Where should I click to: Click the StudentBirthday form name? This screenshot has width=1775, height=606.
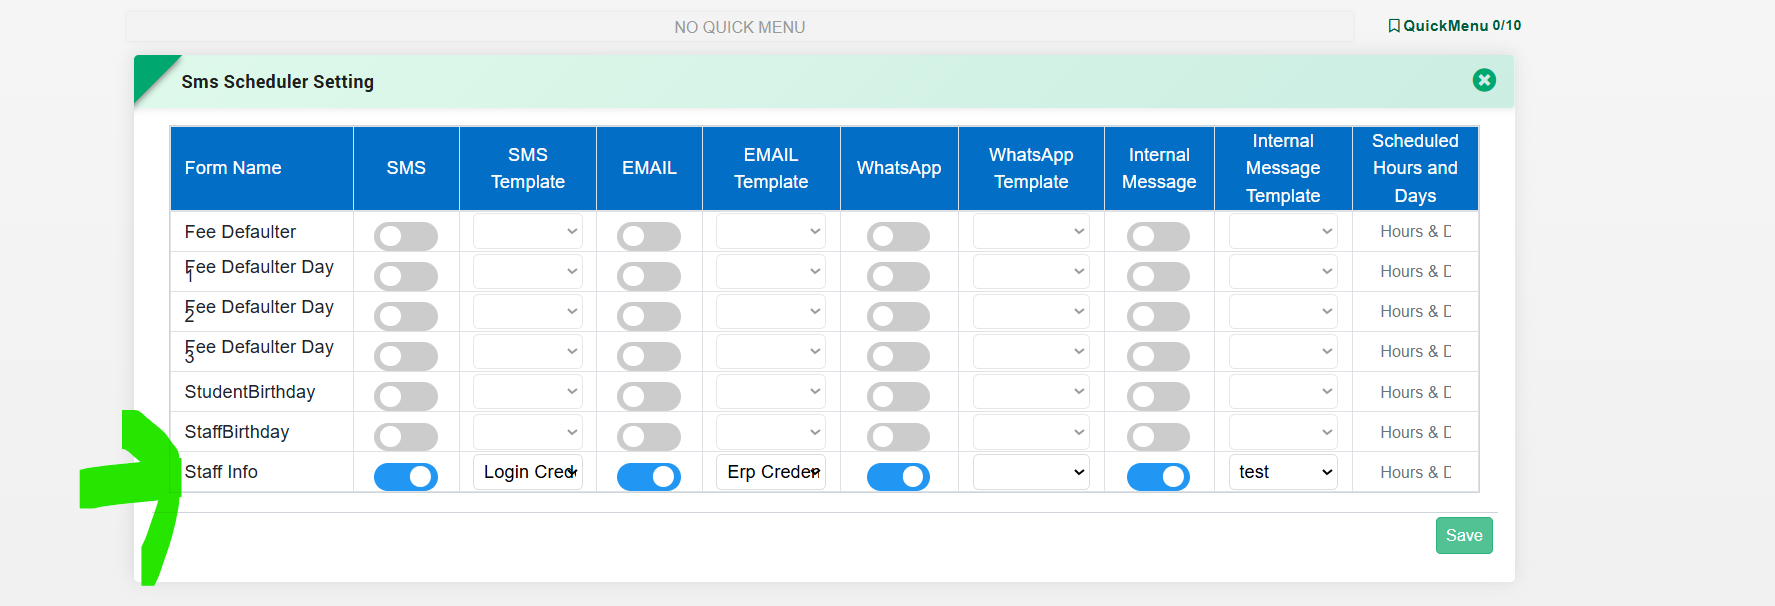250,392
